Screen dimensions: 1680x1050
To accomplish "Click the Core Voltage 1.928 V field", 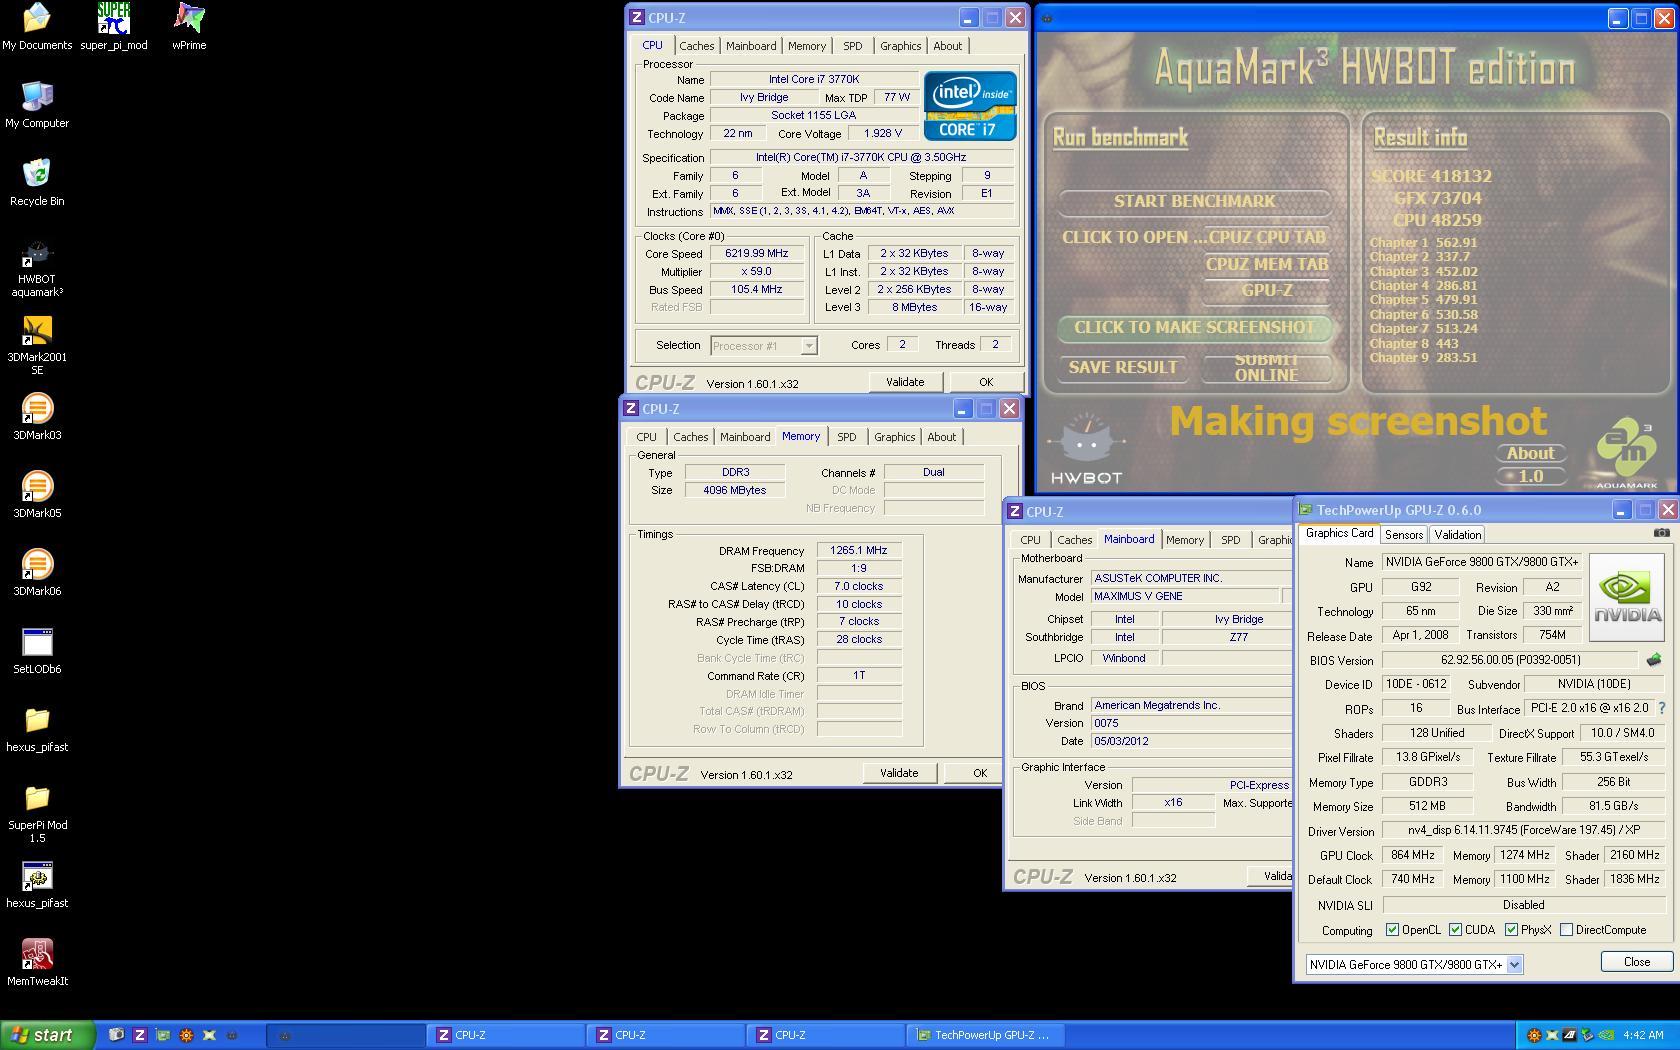I will pyautogui.click(x=883, y=133).
